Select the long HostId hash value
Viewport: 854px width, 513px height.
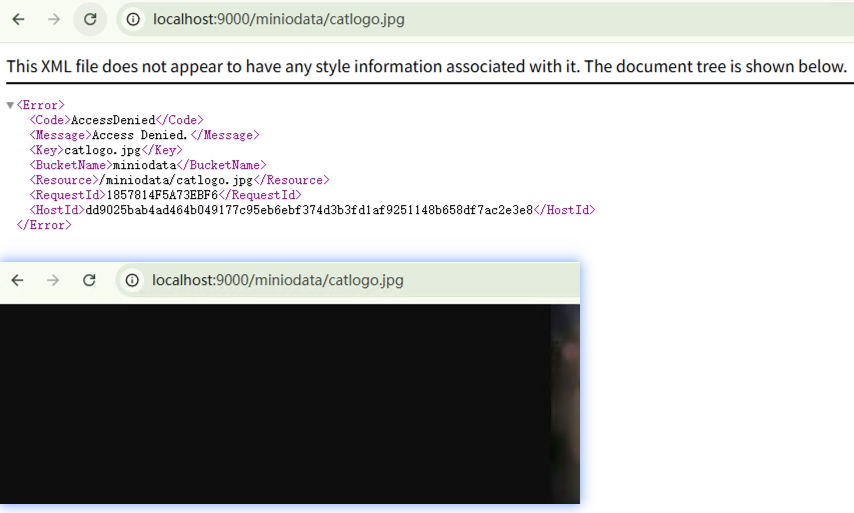click(309, 210)
